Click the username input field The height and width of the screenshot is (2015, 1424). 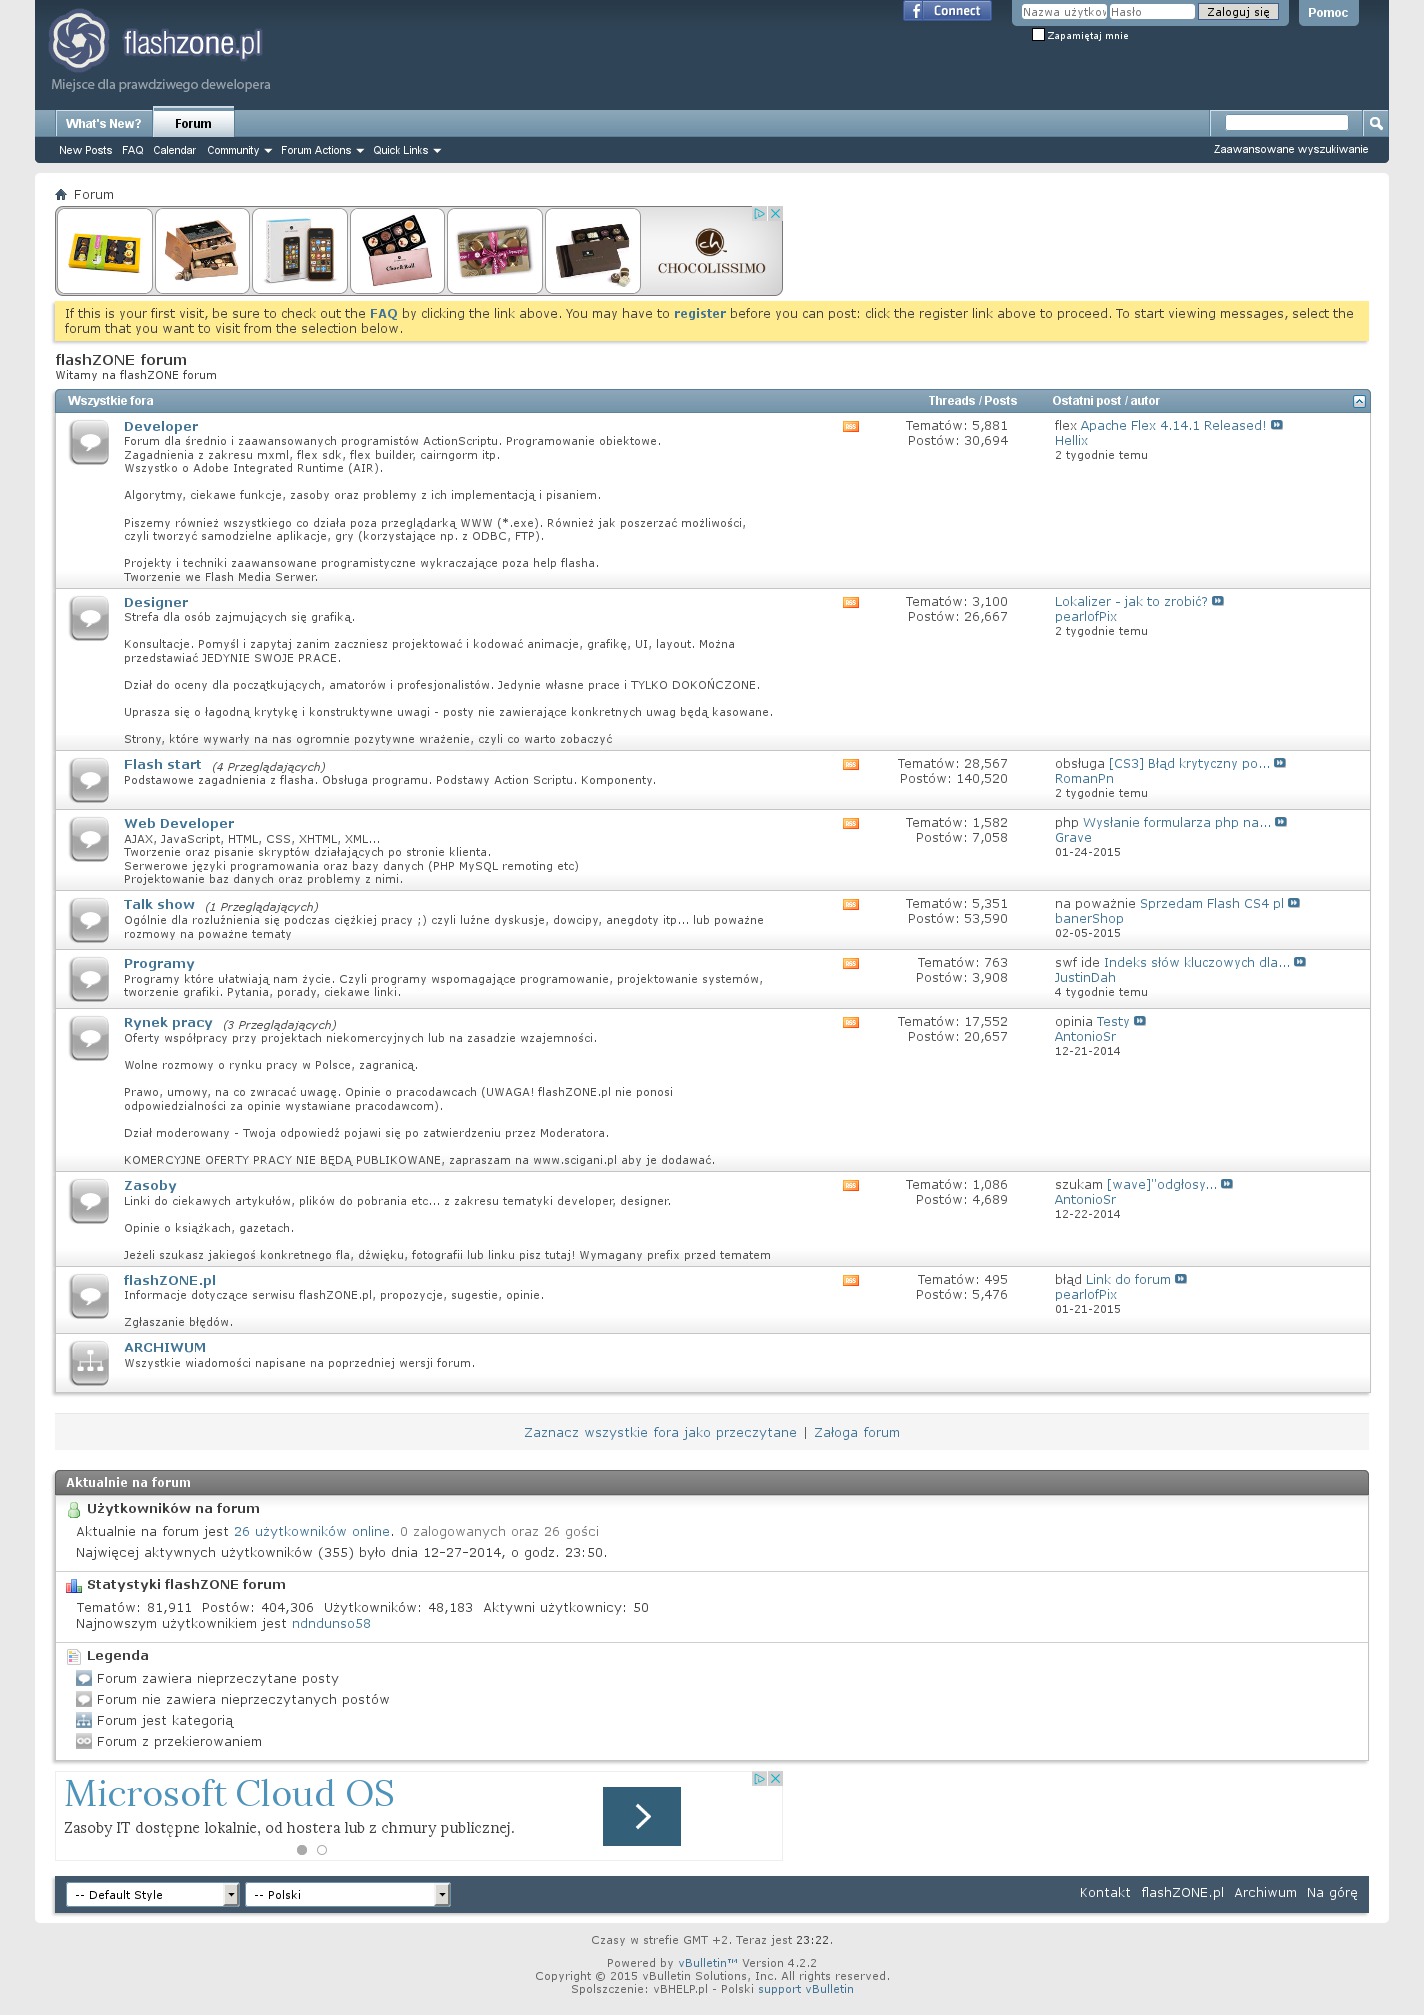pyautogui.click(x=1063, y=12)
